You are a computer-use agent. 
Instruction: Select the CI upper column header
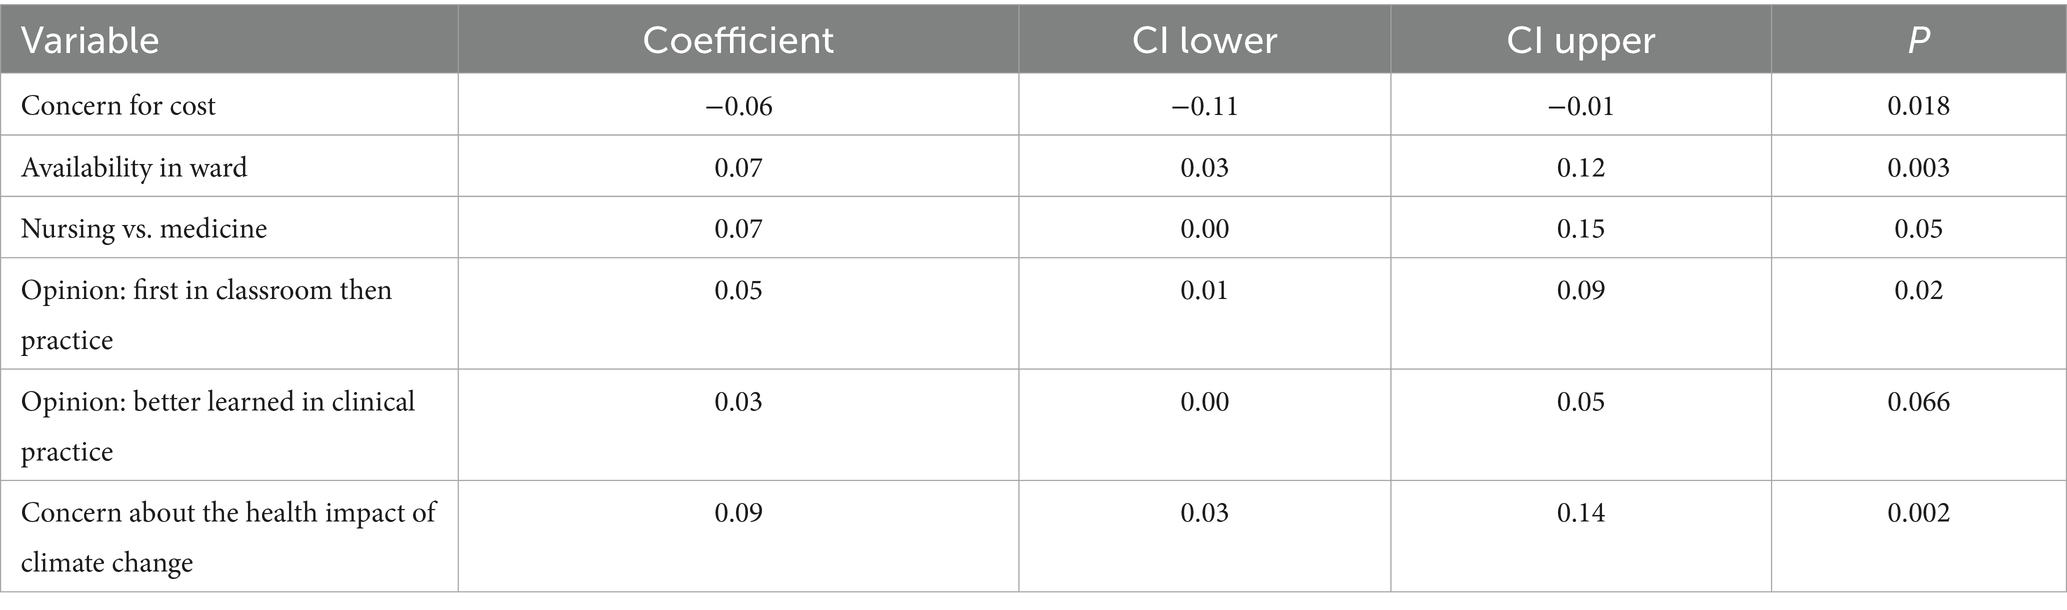point(1580,41)
